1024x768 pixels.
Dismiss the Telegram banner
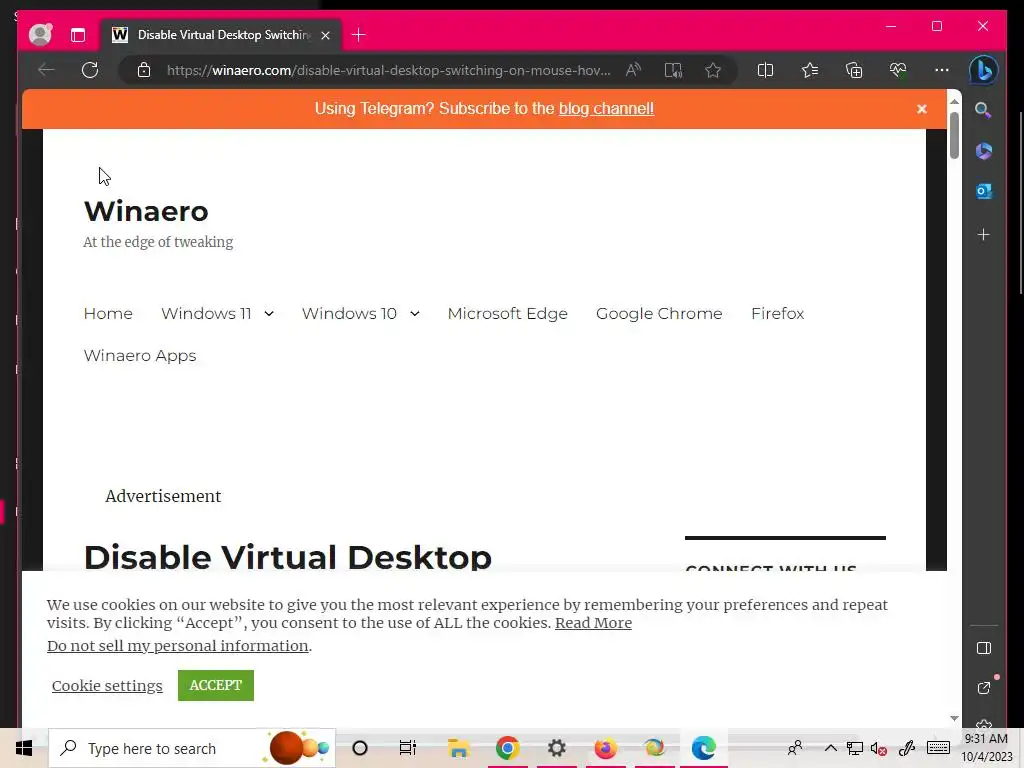tap(921, 109)
